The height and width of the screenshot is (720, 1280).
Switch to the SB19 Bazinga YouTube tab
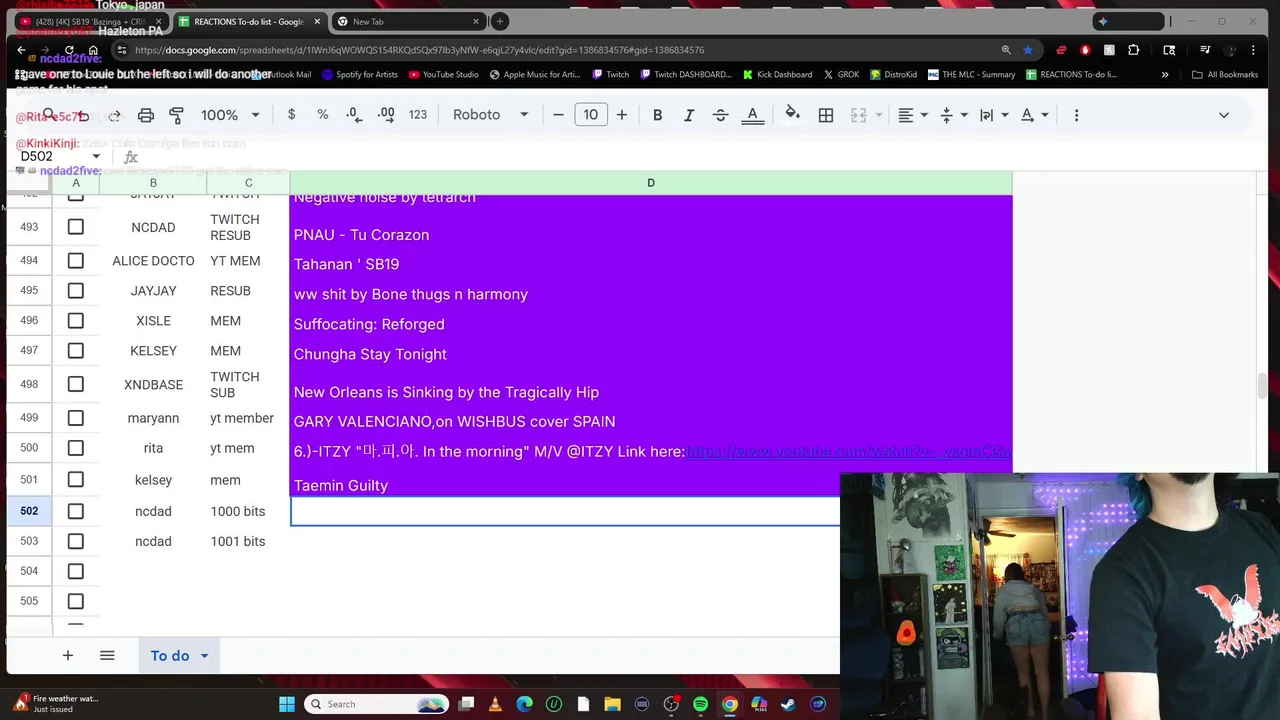tap(91, 21)
